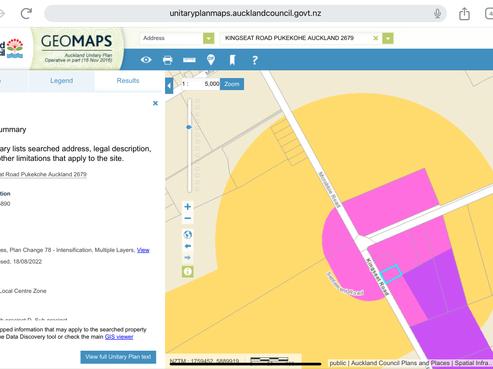Click the searched address link in summary
493x369 pixels.
click(43, 174)
